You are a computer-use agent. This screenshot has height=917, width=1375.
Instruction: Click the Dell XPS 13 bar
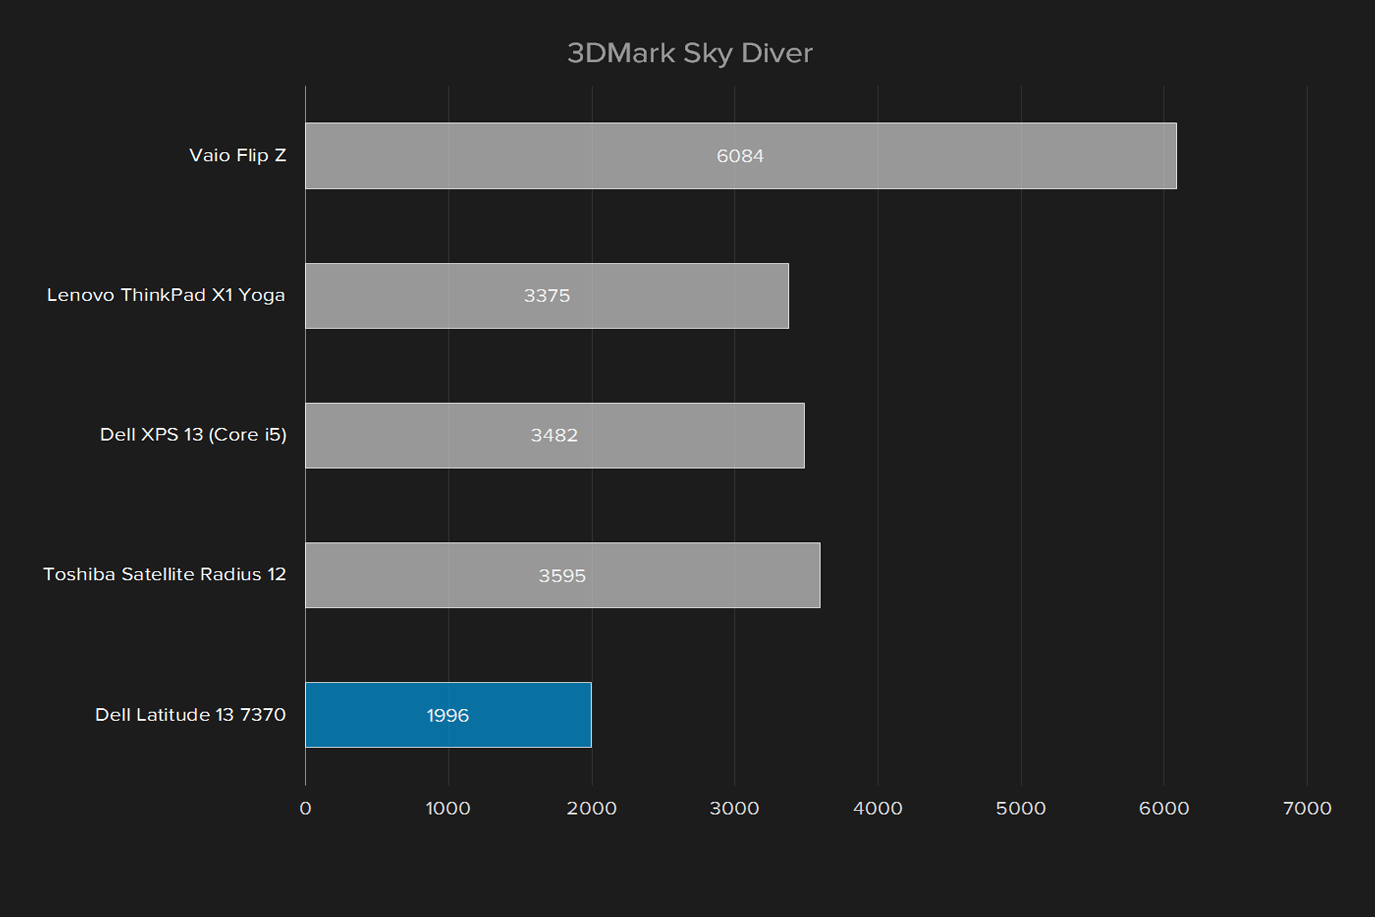(555, 436)
